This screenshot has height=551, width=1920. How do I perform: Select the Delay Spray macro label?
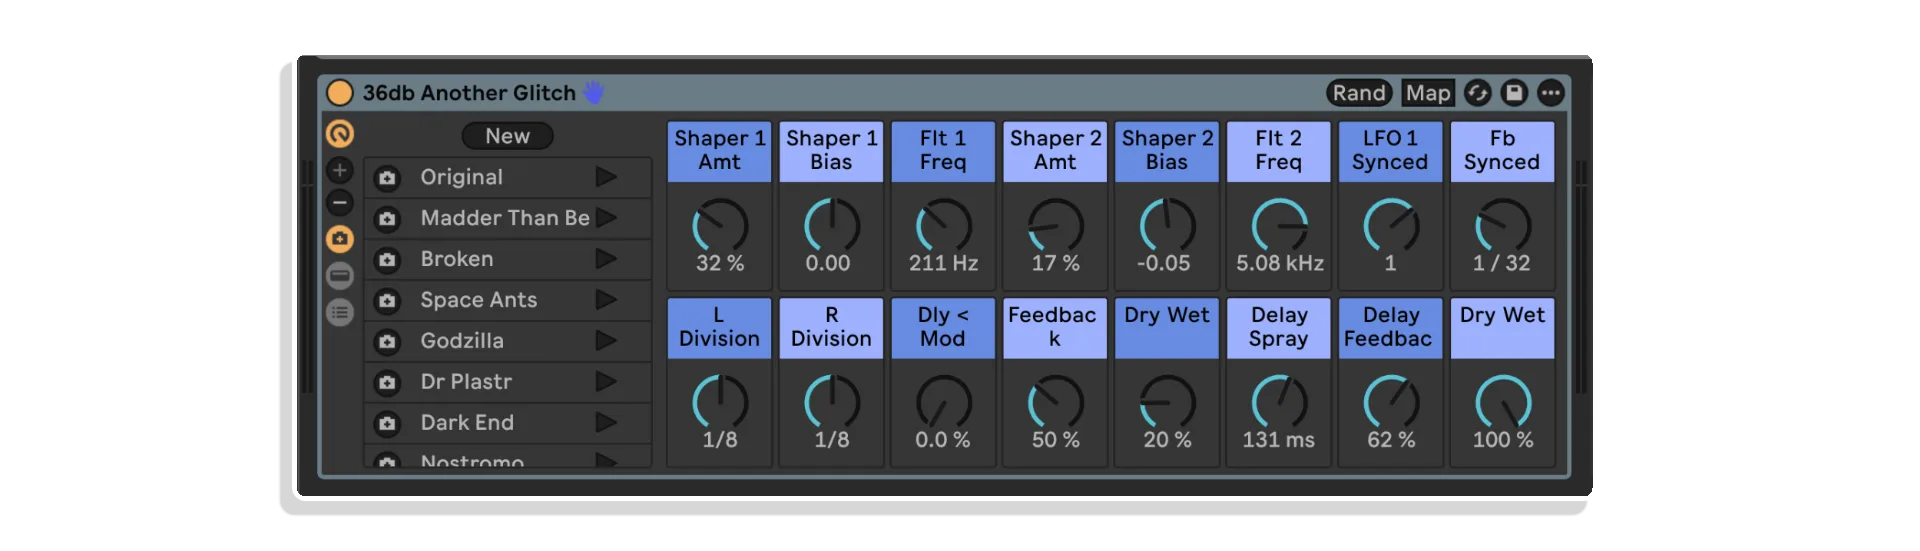(x=1279, y=328)
